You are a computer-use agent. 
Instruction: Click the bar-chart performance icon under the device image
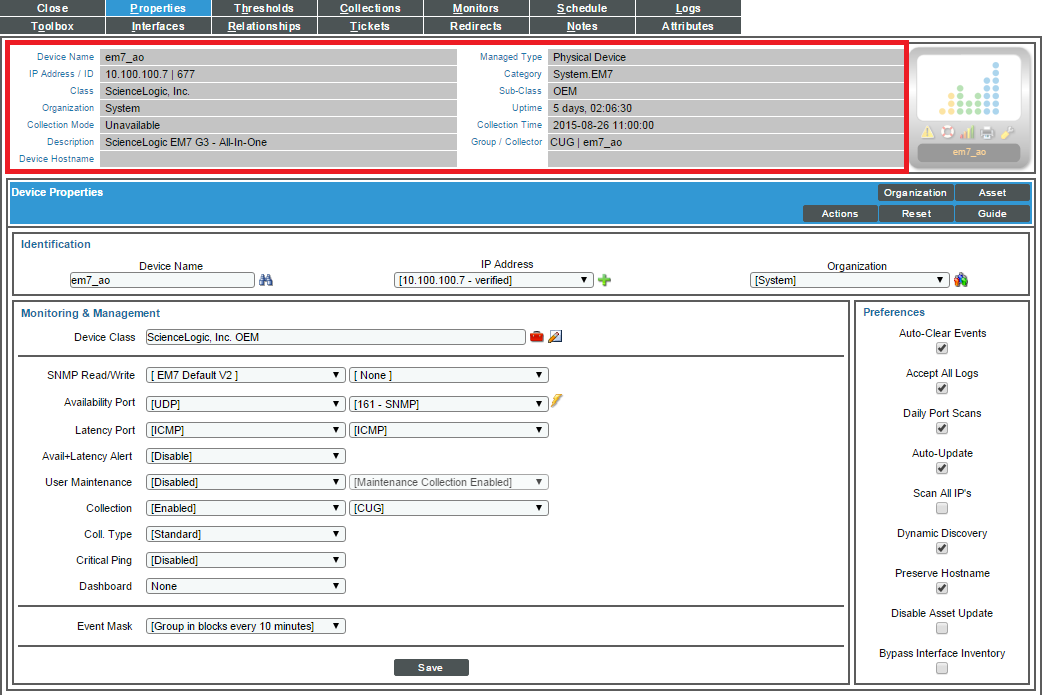[967, 131]
